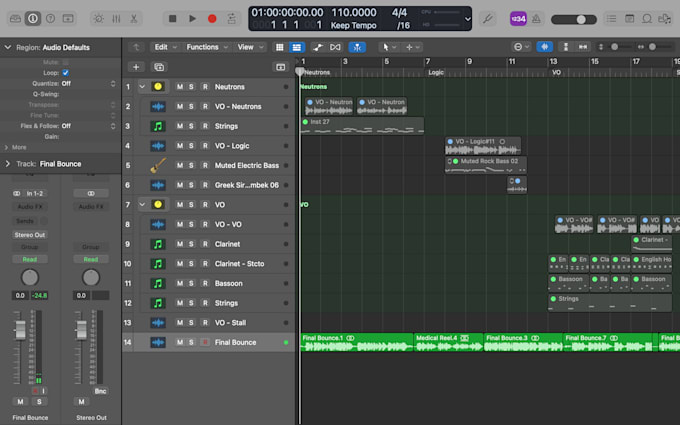Select the Final Bounce.1 audio region
Viewport: 680px width, 425px height.
[x=357, y=342]
